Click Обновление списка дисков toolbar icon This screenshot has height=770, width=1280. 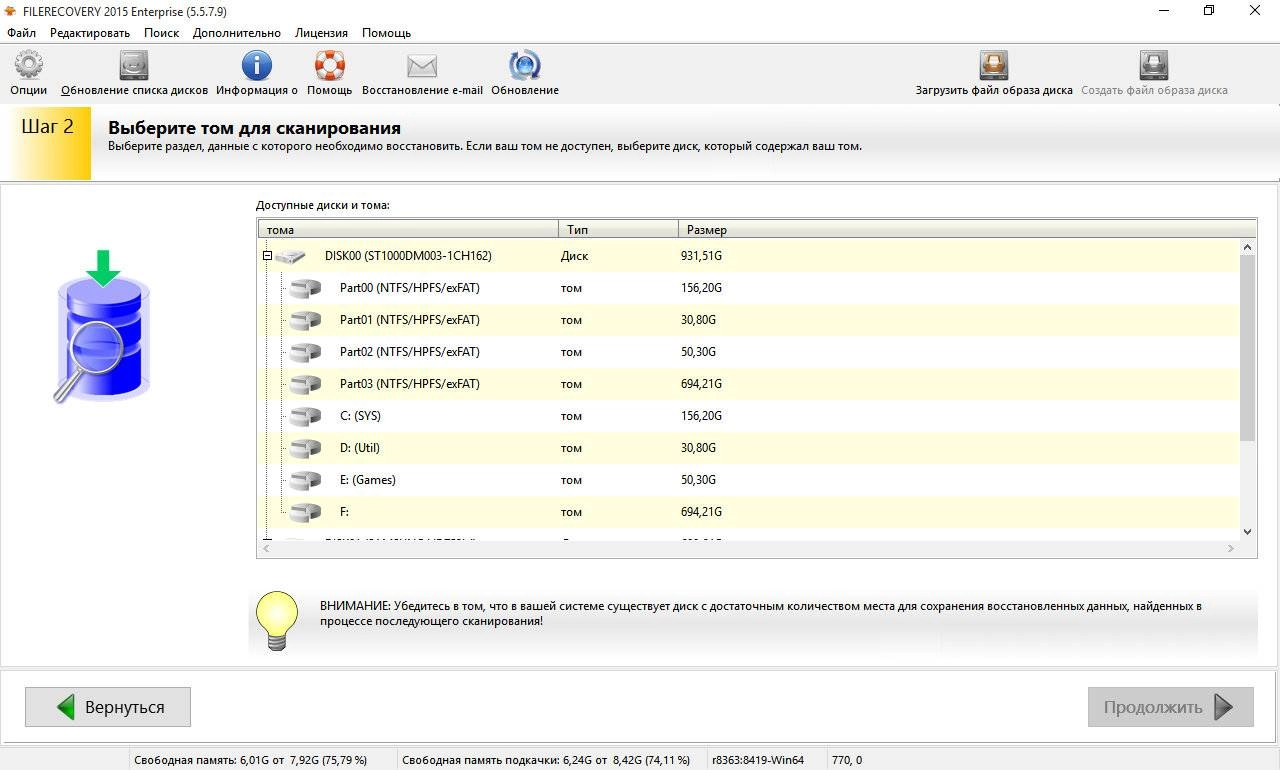pyautogui.click(x=134, y=66)
